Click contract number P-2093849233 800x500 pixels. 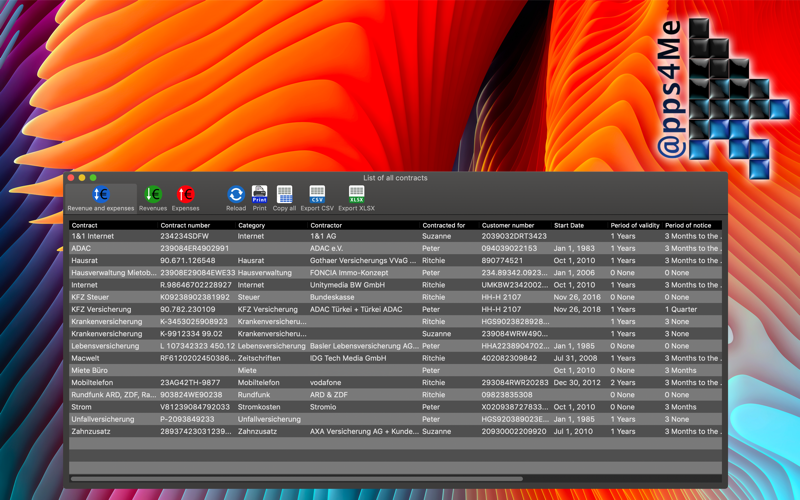pyautogui.click(x=187, y=419)
